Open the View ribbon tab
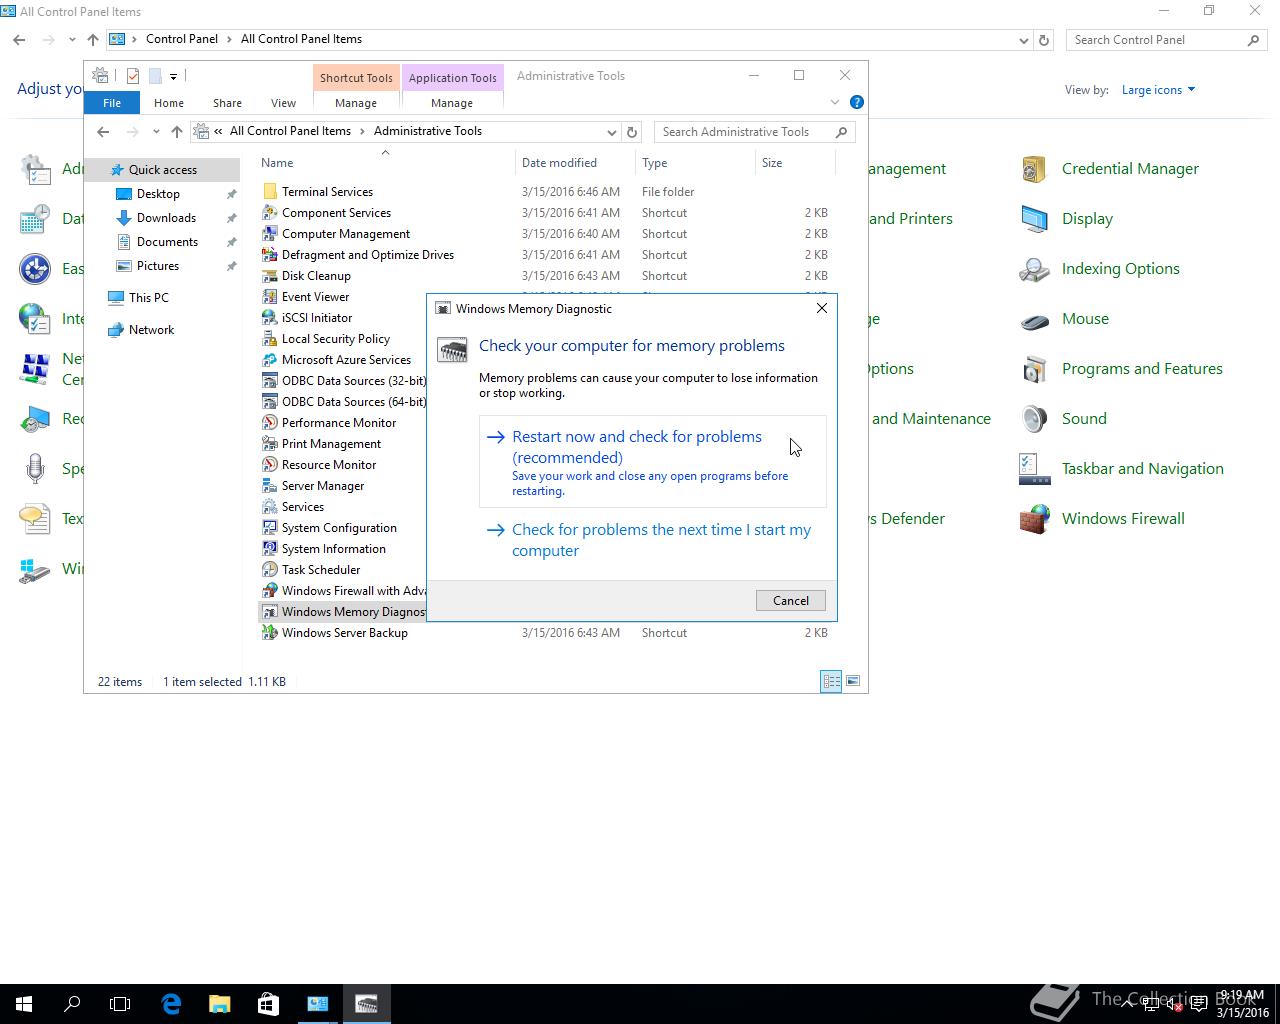 click(283, 103)
